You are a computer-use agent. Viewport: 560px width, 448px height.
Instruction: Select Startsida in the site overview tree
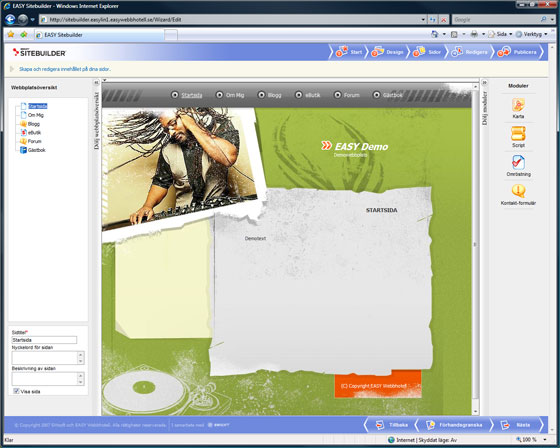[x=38, y=106]
